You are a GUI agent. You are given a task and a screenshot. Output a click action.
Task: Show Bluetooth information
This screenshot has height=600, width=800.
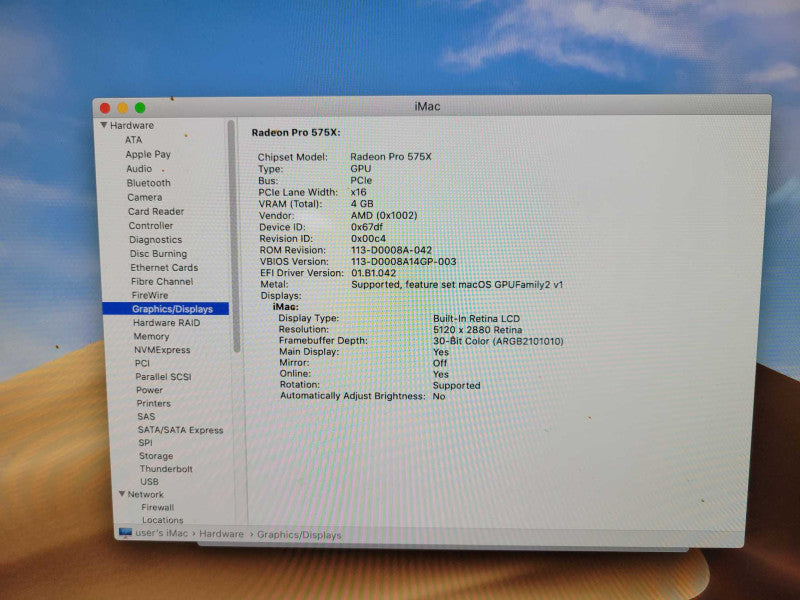tap(148, 183)
